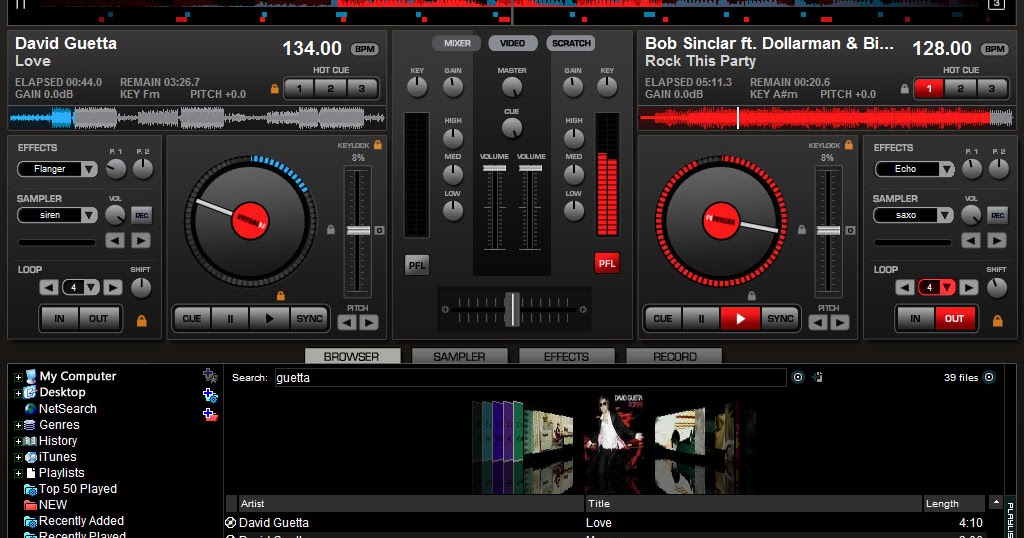The width and height of the screenshot is (1024, 538).
Task: Click the search options icon
Action: point(798,377)
